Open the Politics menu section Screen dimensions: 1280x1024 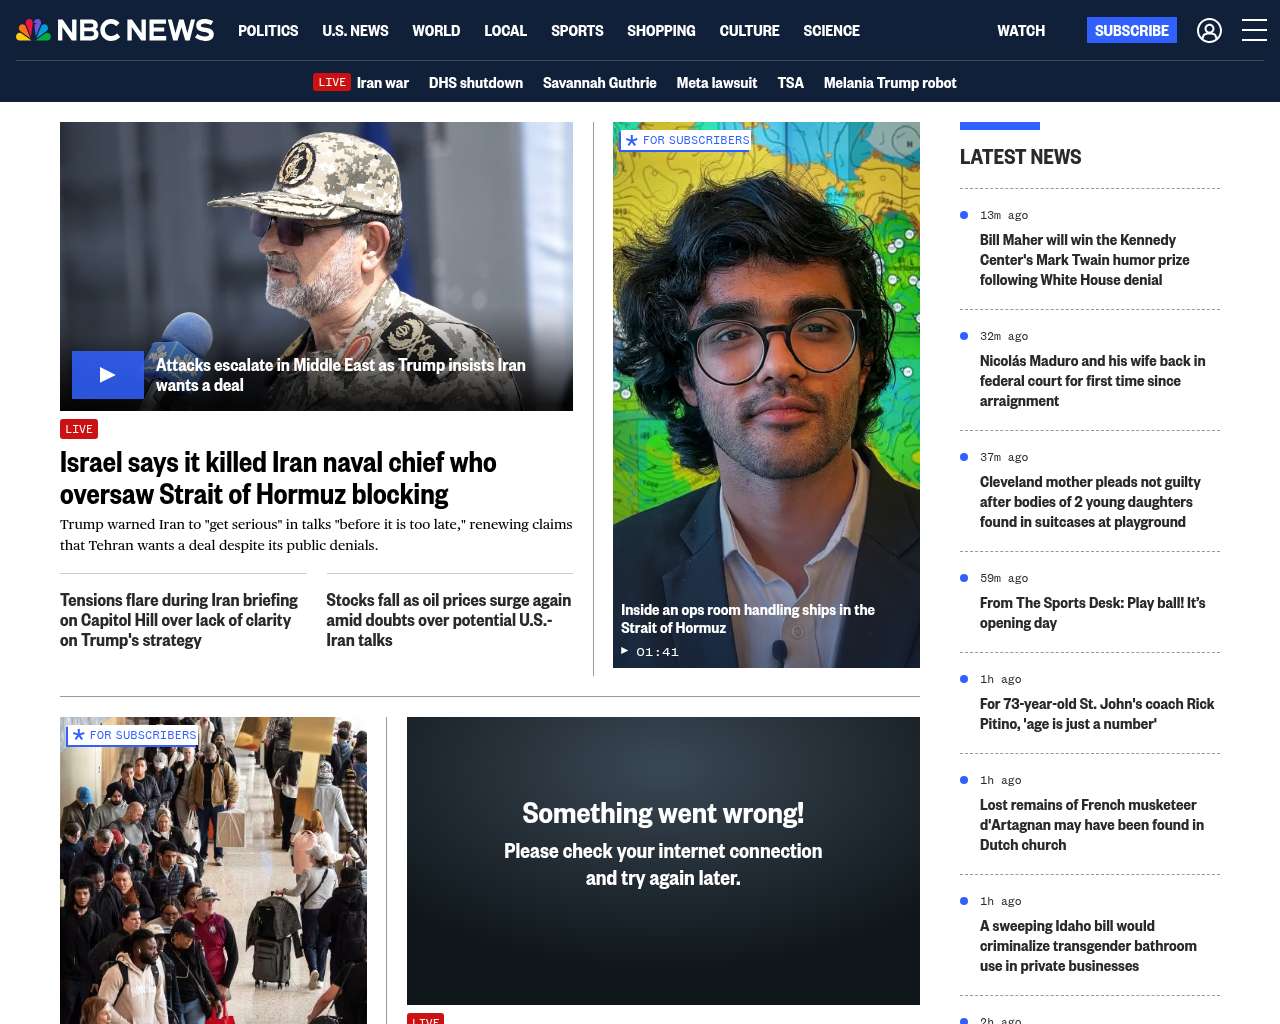pyautogui.click(x=268, y=31)
